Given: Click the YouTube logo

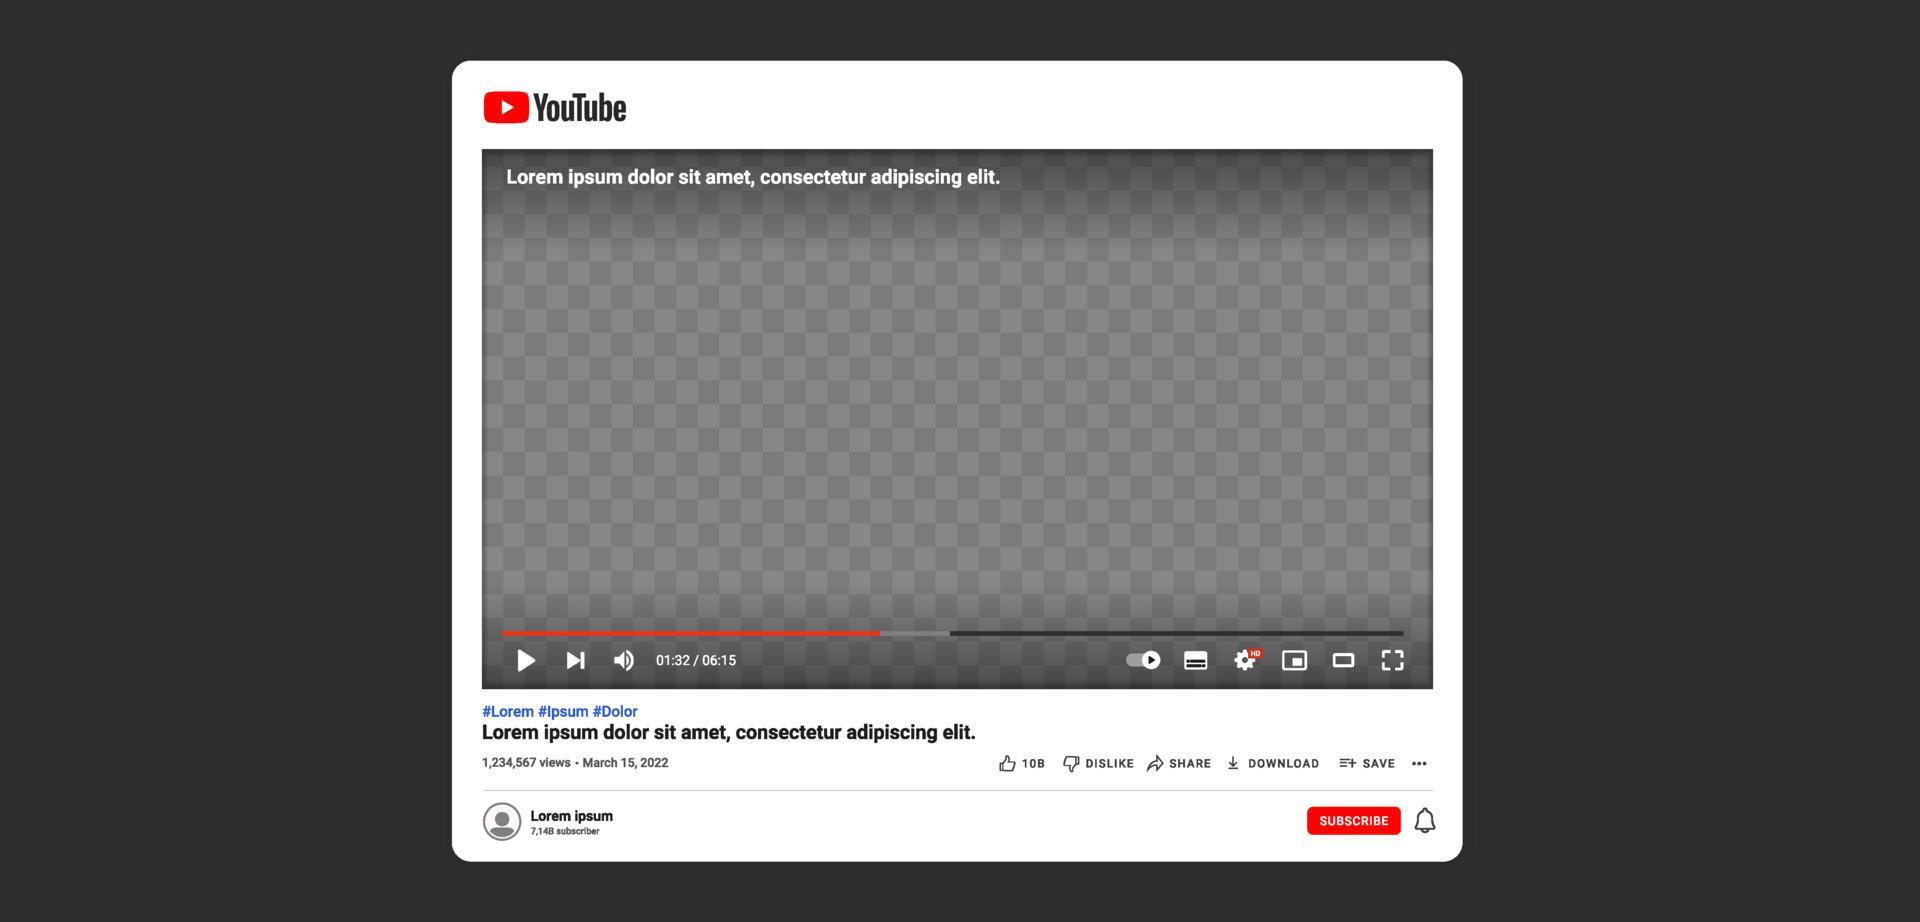Looking at the screenshot, I should pos(555,107).
